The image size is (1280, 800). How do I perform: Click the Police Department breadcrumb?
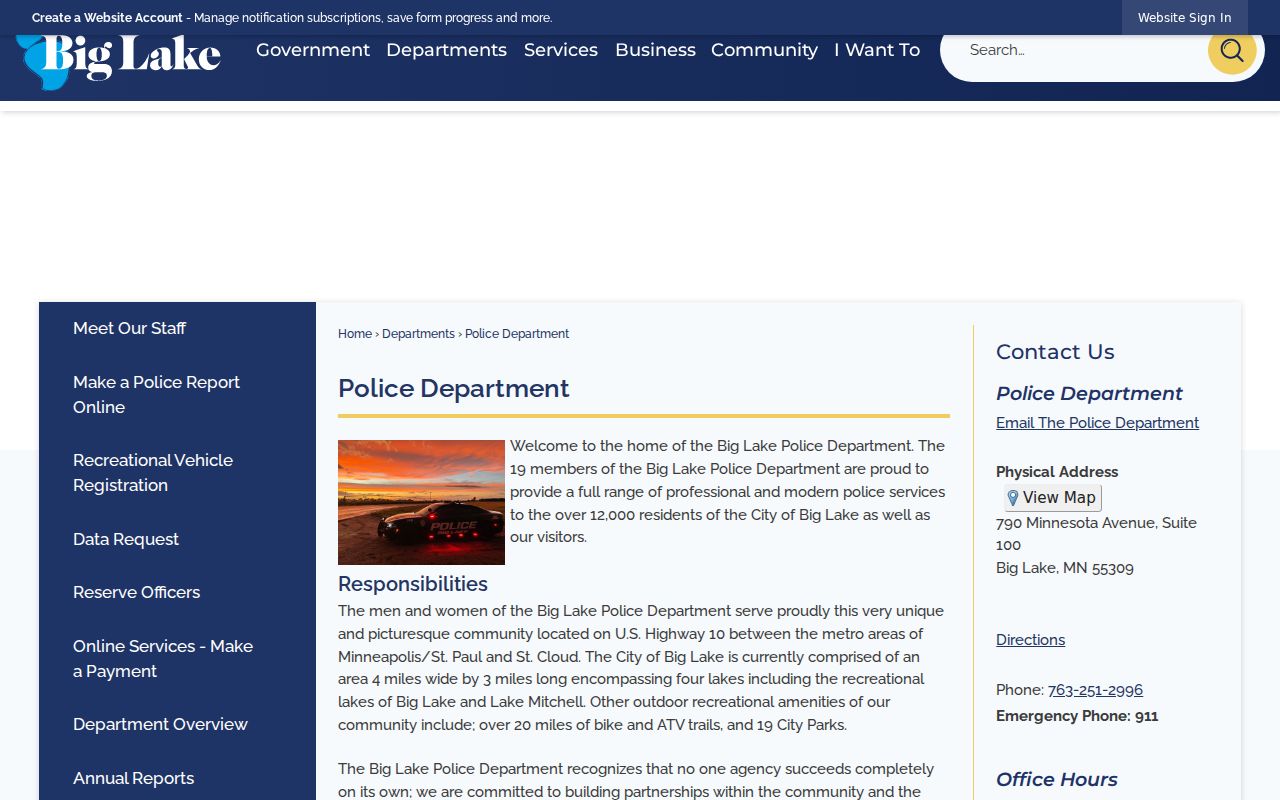click(517, 334)
